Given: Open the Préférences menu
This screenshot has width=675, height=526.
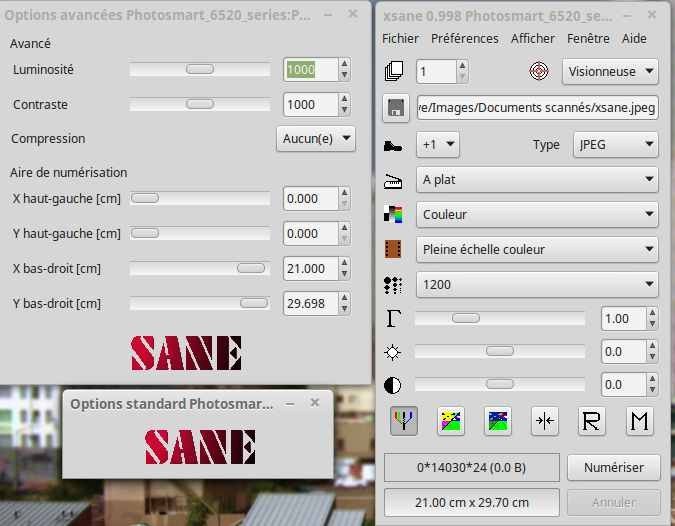Looking at the screenshot, I should [464, 38].
